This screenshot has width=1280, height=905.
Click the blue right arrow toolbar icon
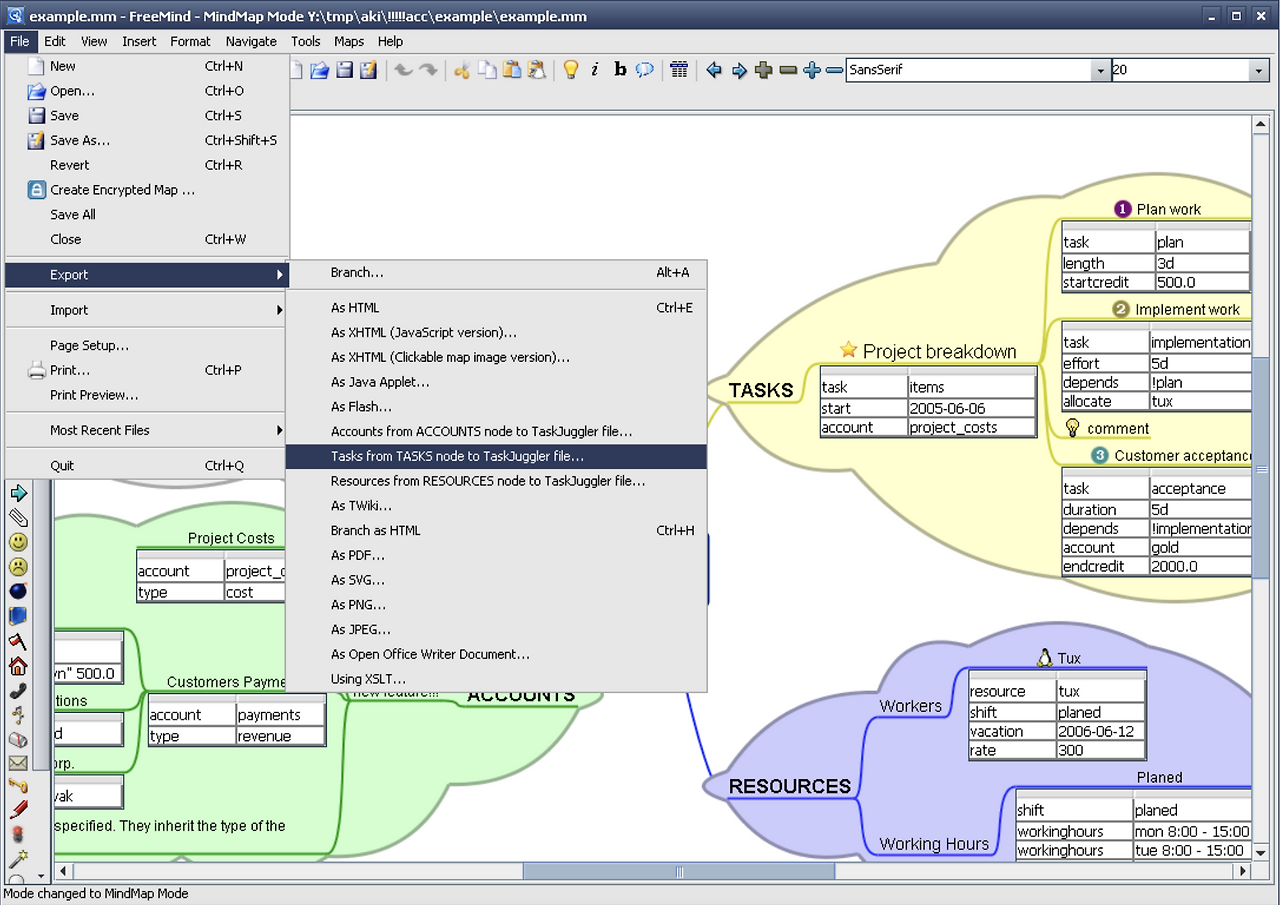[739, 70]
